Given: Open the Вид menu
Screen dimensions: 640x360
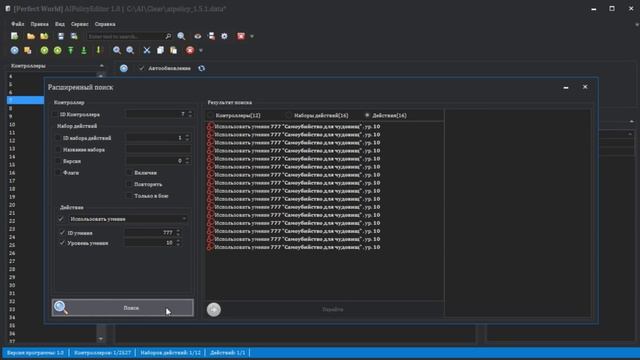Looking at the screenshot, I should (60, 24).
